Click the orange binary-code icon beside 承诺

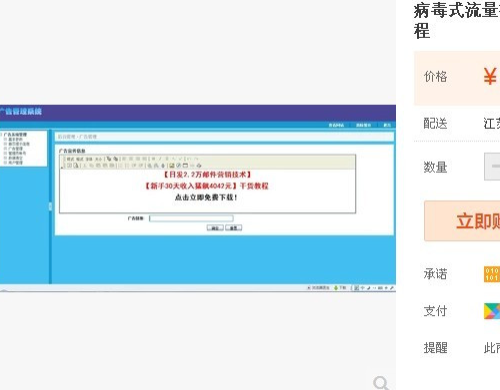492,274
